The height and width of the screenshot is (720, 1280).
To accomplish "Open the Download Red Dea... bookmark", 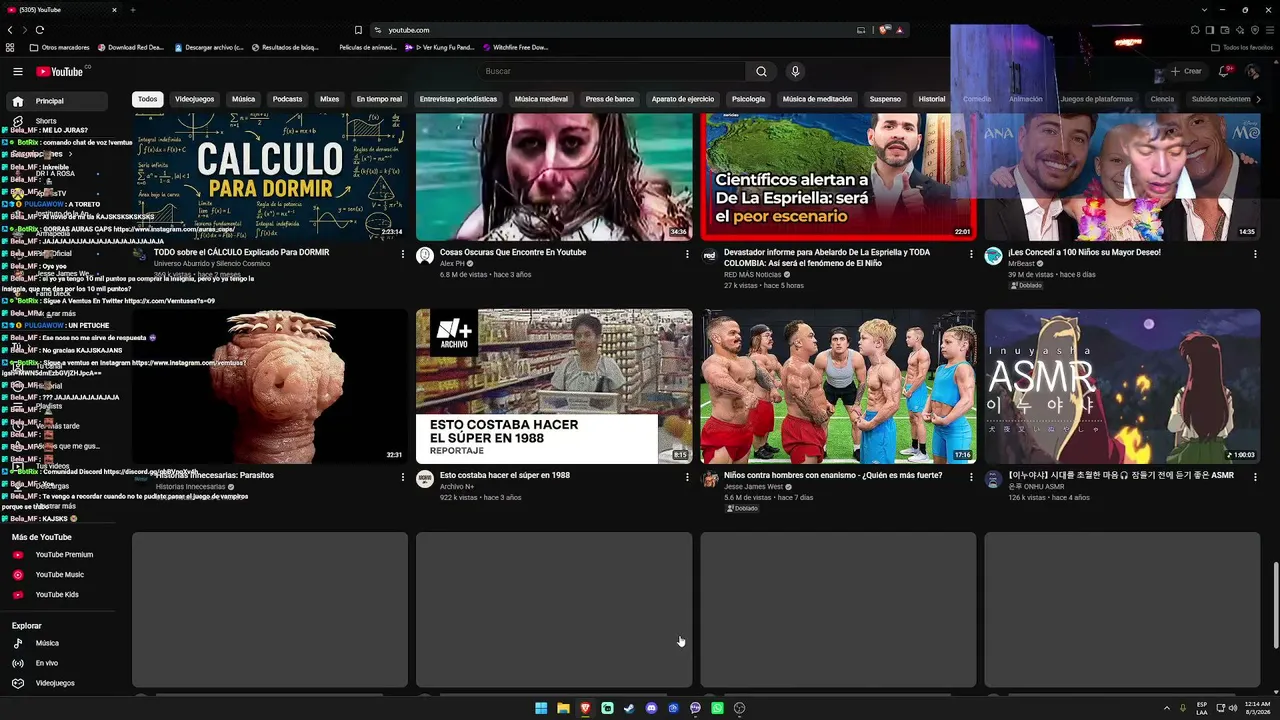I will (x=130, y=47).
